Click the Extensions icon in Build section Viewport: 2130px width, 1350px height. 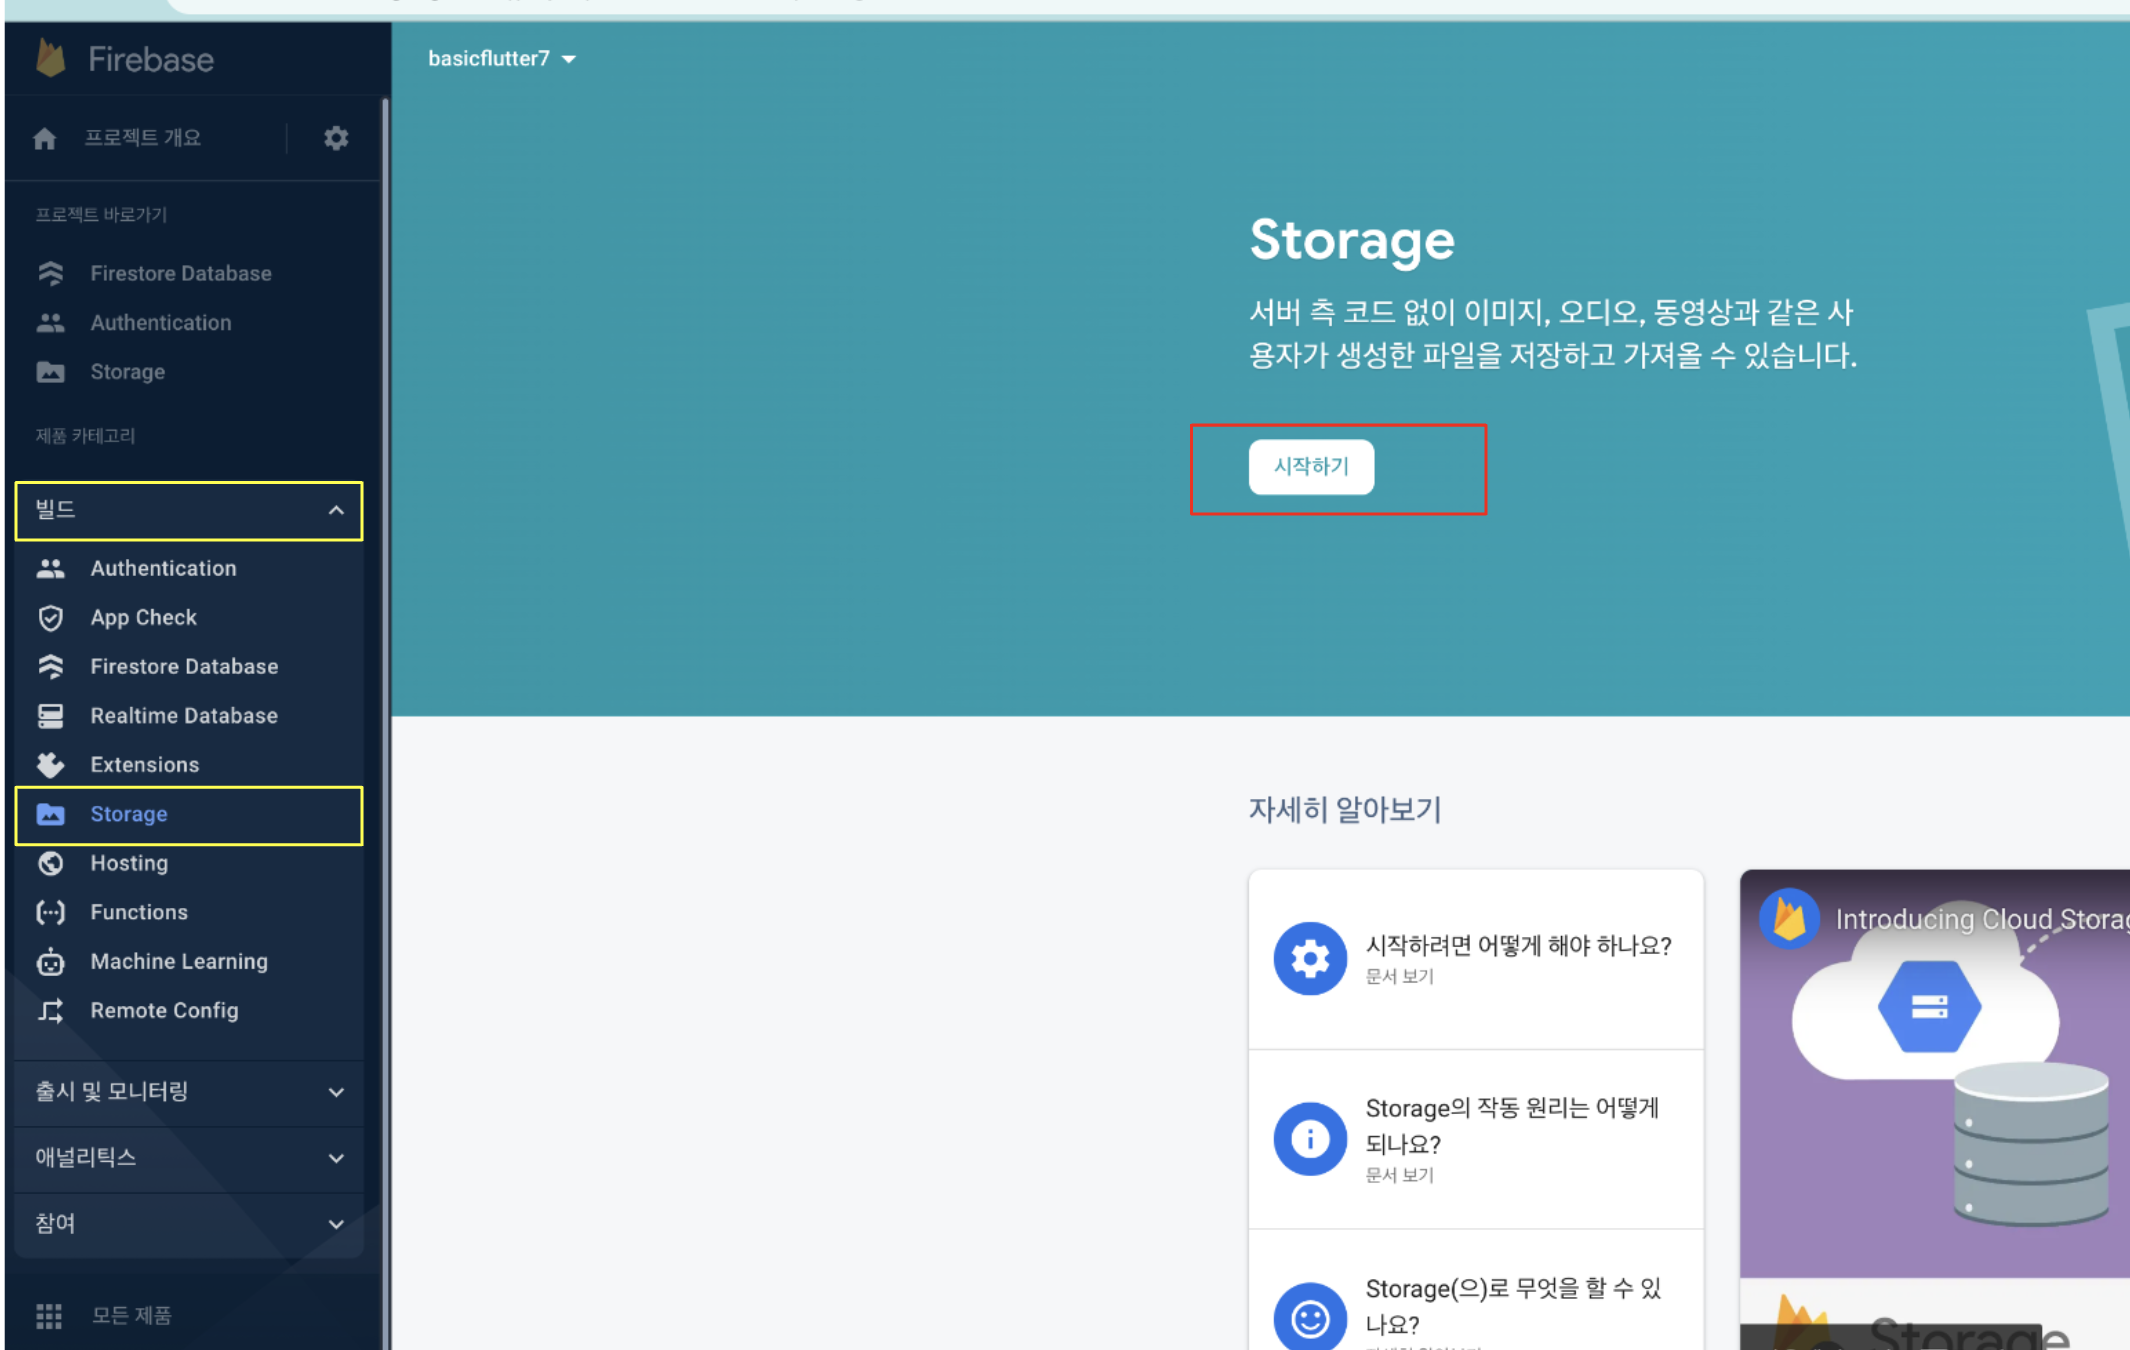pos(51,765)
